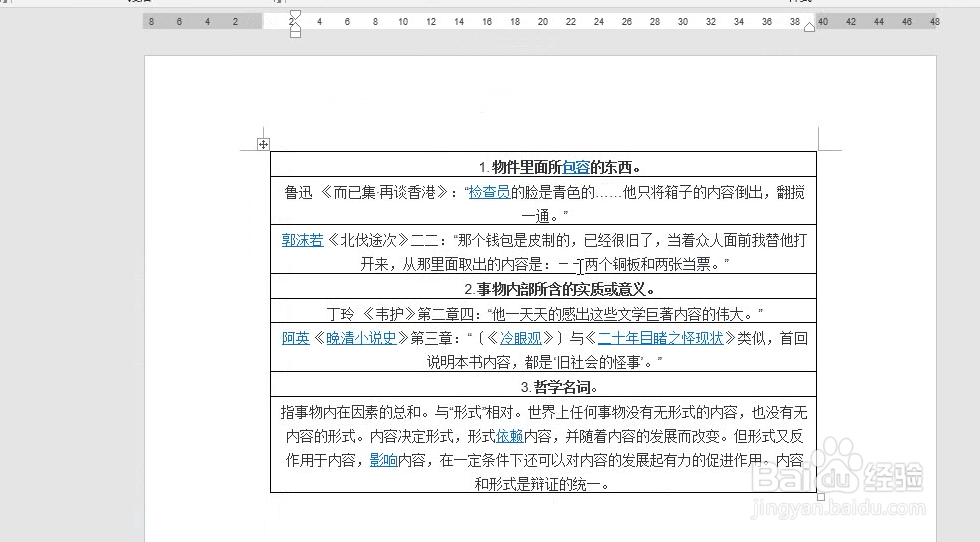This screenshot has width=980, height=542.
Task: Click the text '内容决定形式'
Action: (x=412, y=436)
